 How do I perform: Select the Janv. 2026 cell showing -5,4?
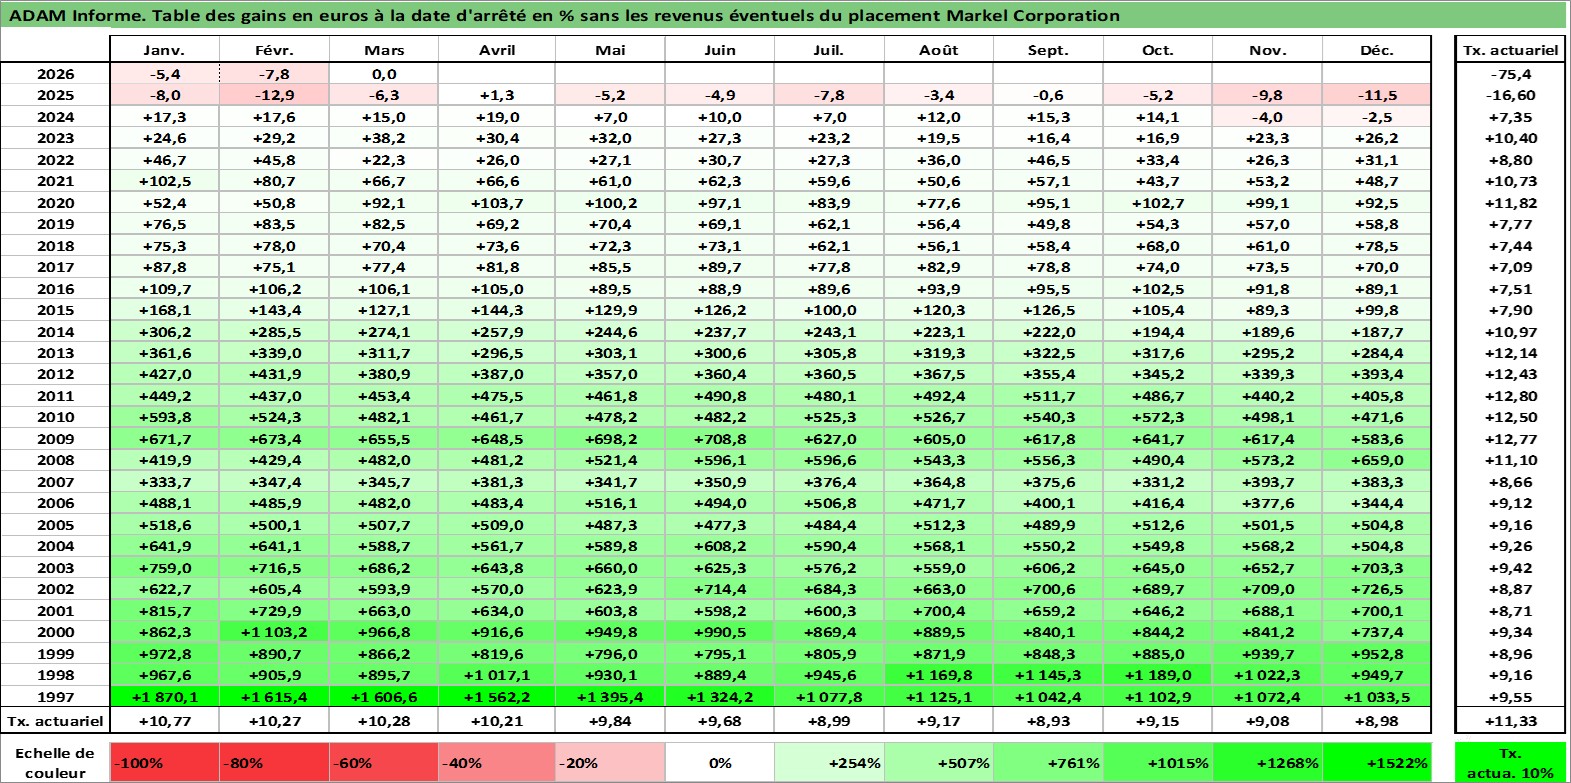click(x=164, y=74)
